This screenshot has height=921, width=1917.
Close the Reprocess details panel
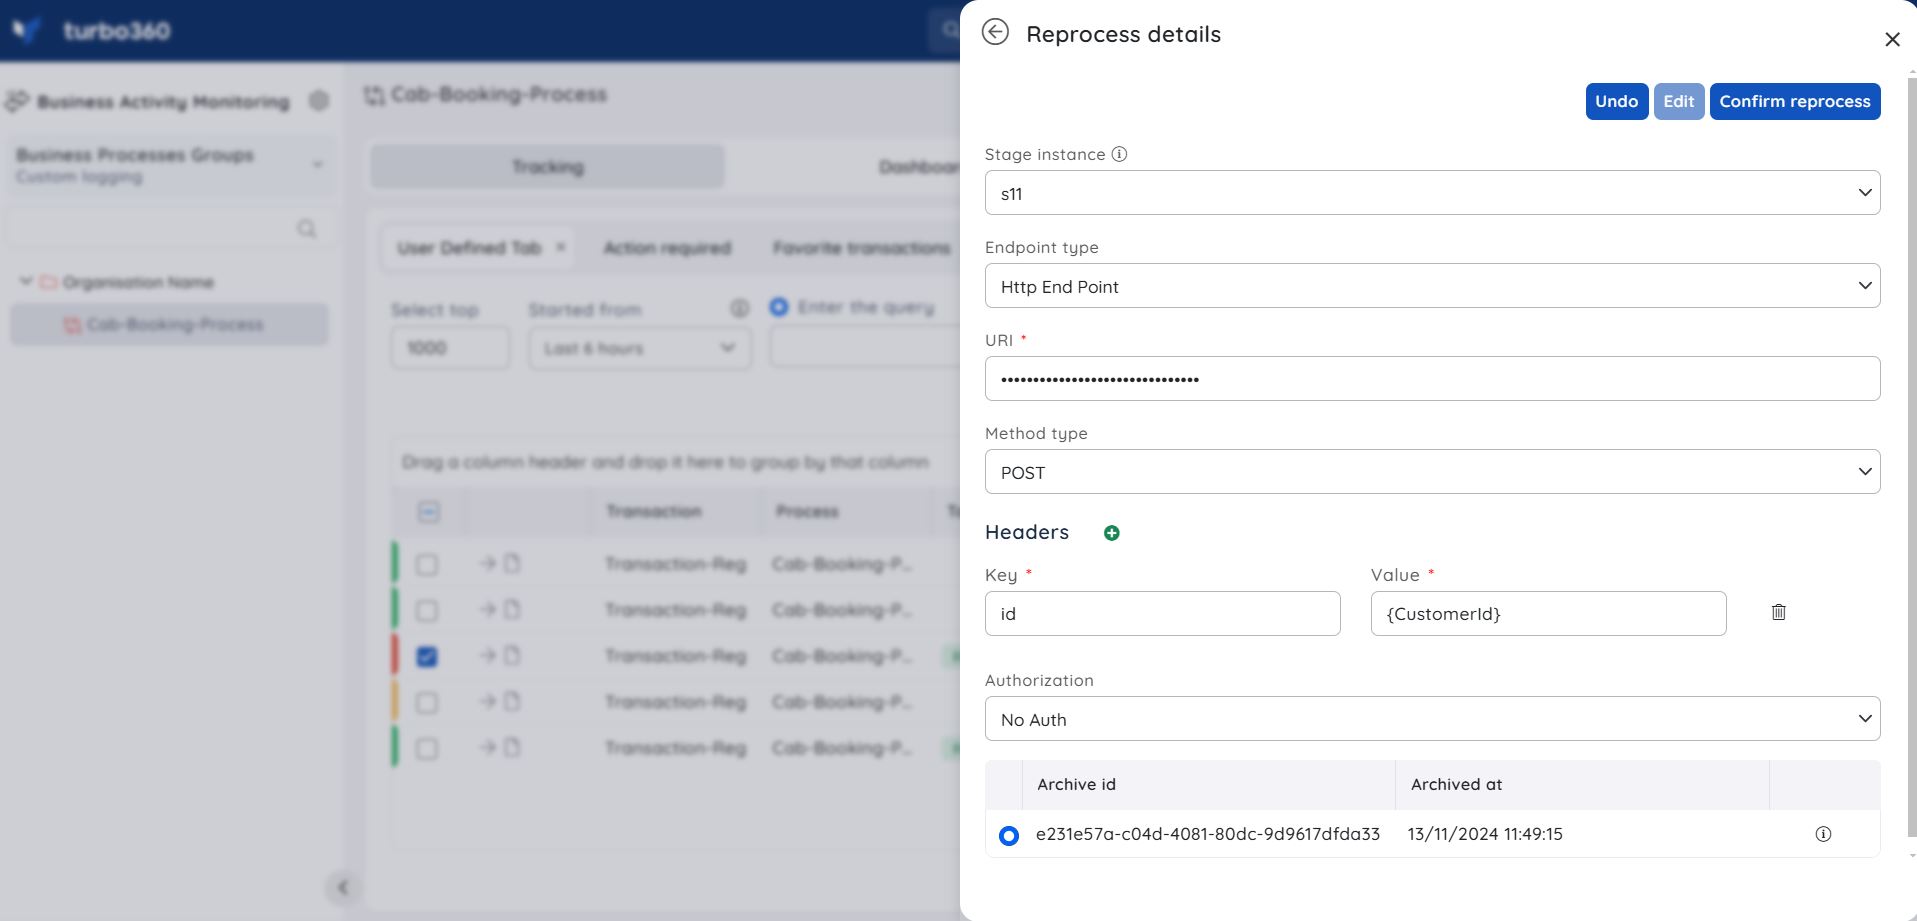1892,39
